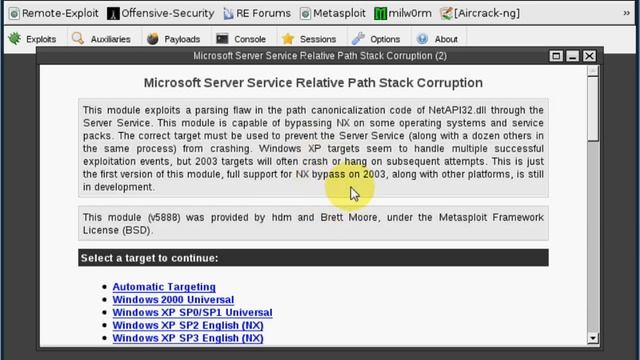Click the Remote-Exploit bookmark icon

pyautogui.click(x=14, y=13)
